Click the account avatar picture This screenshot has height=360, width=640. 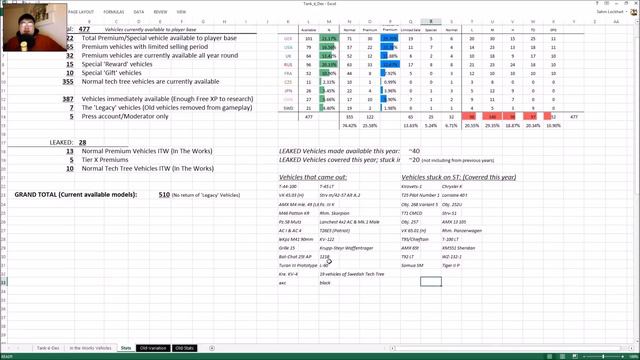(634, 12)
